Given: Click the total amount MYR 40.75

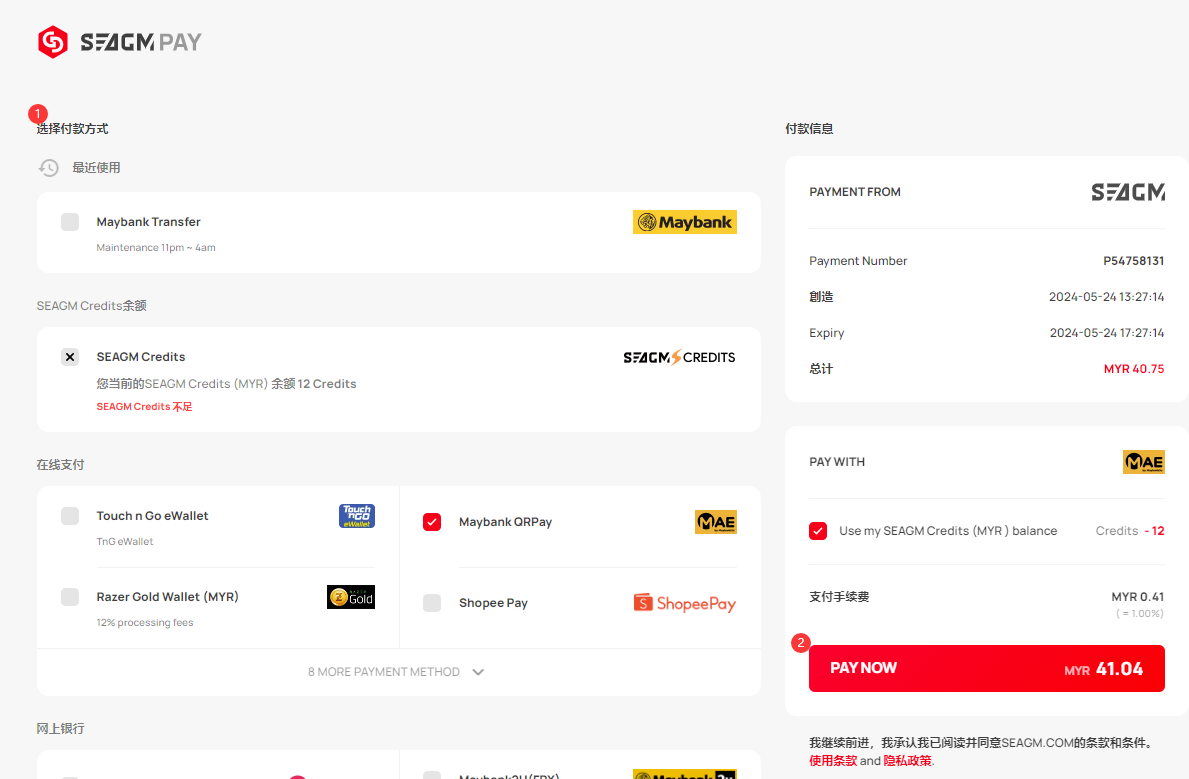Looking at the screenshot, I should (x=1134, y=369).
